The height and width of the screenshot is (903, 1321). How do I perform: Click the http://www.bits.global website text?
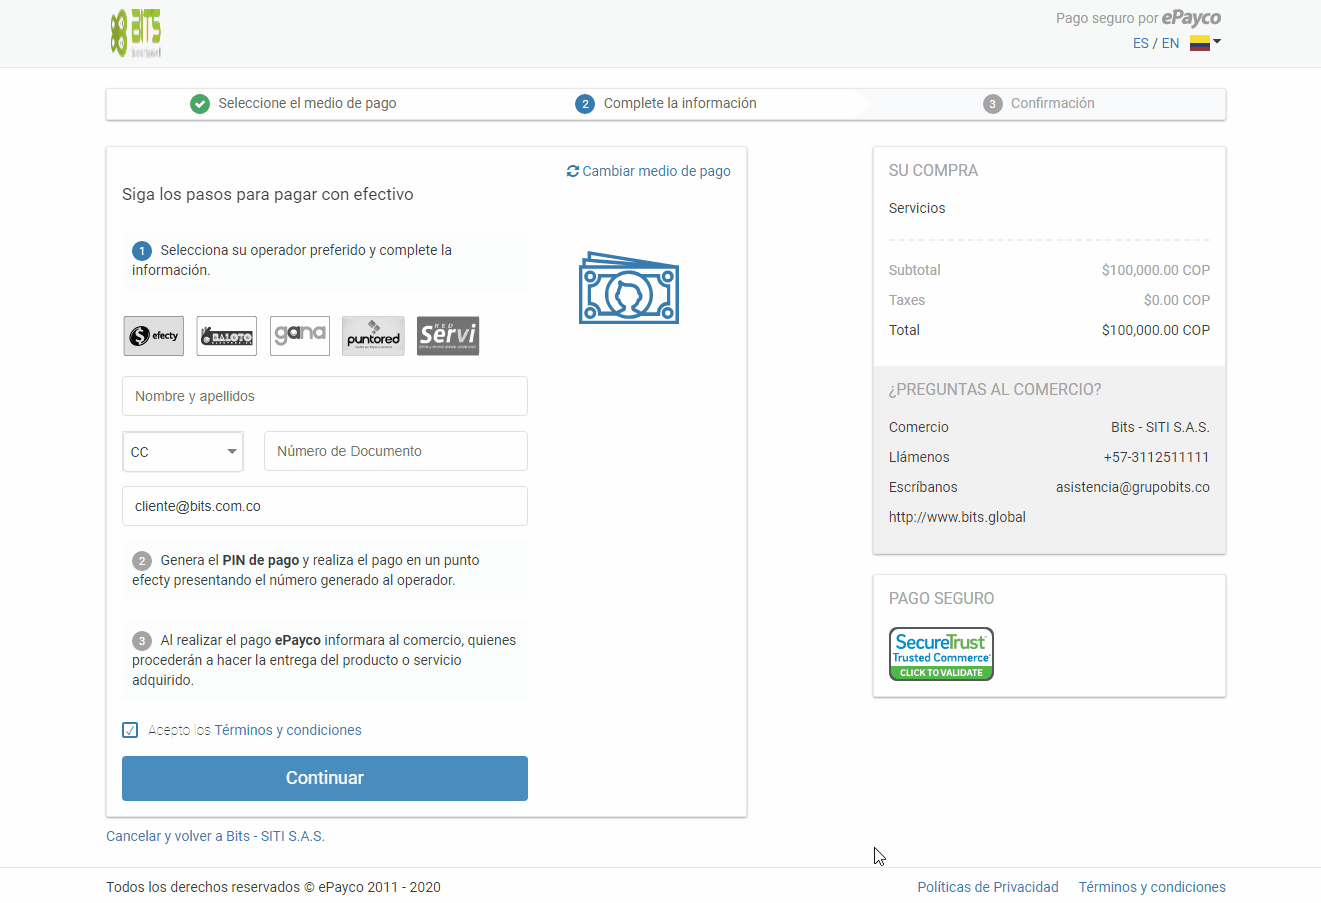tap(957, 517)
